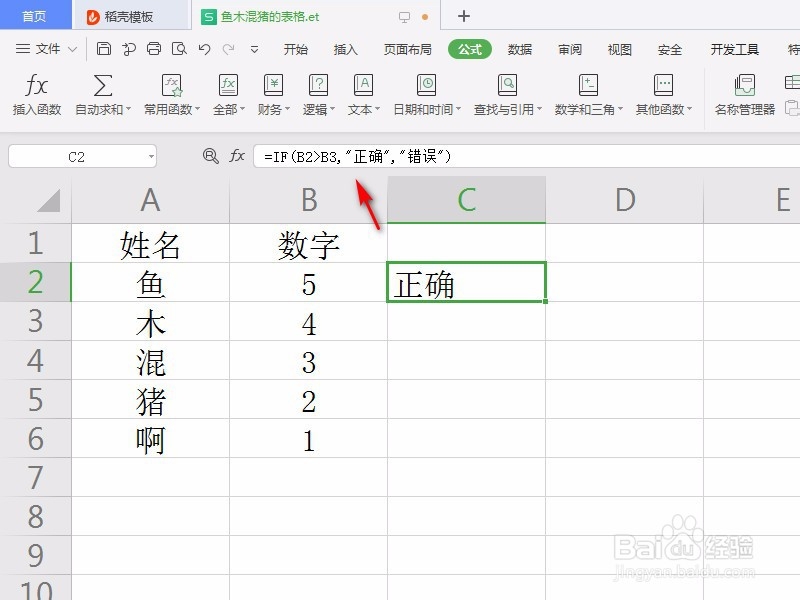800x600 pixels.
Task: Select cell B6 containing 1
Action: click(309, 439)
